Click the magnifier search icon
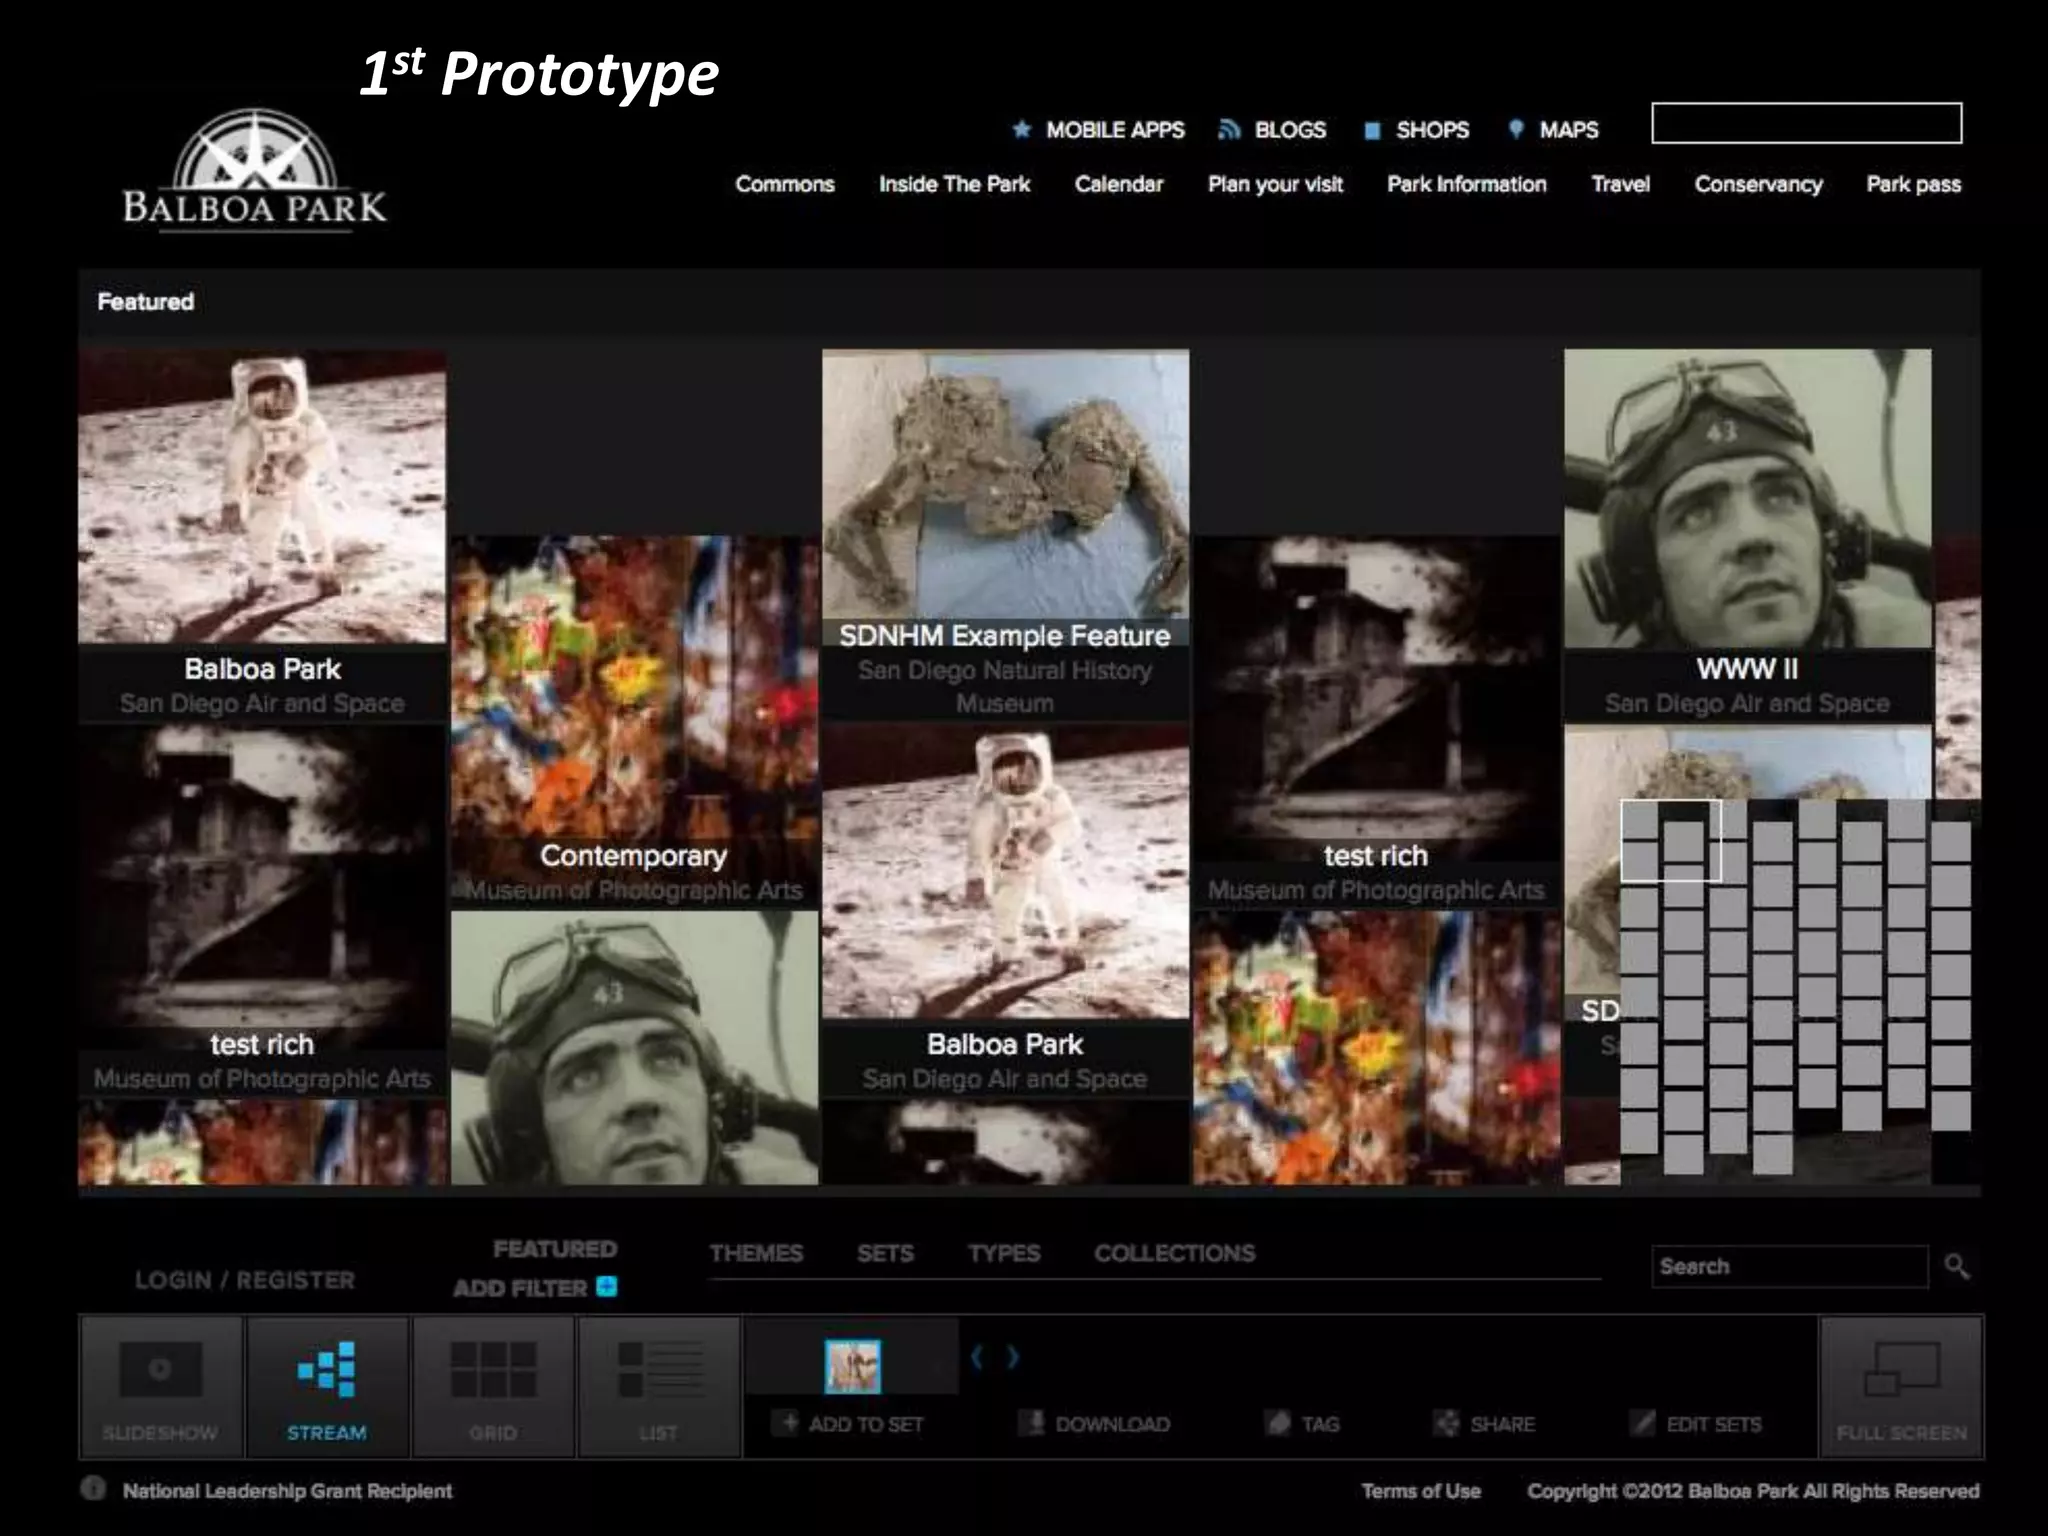 (1956, 1267)
